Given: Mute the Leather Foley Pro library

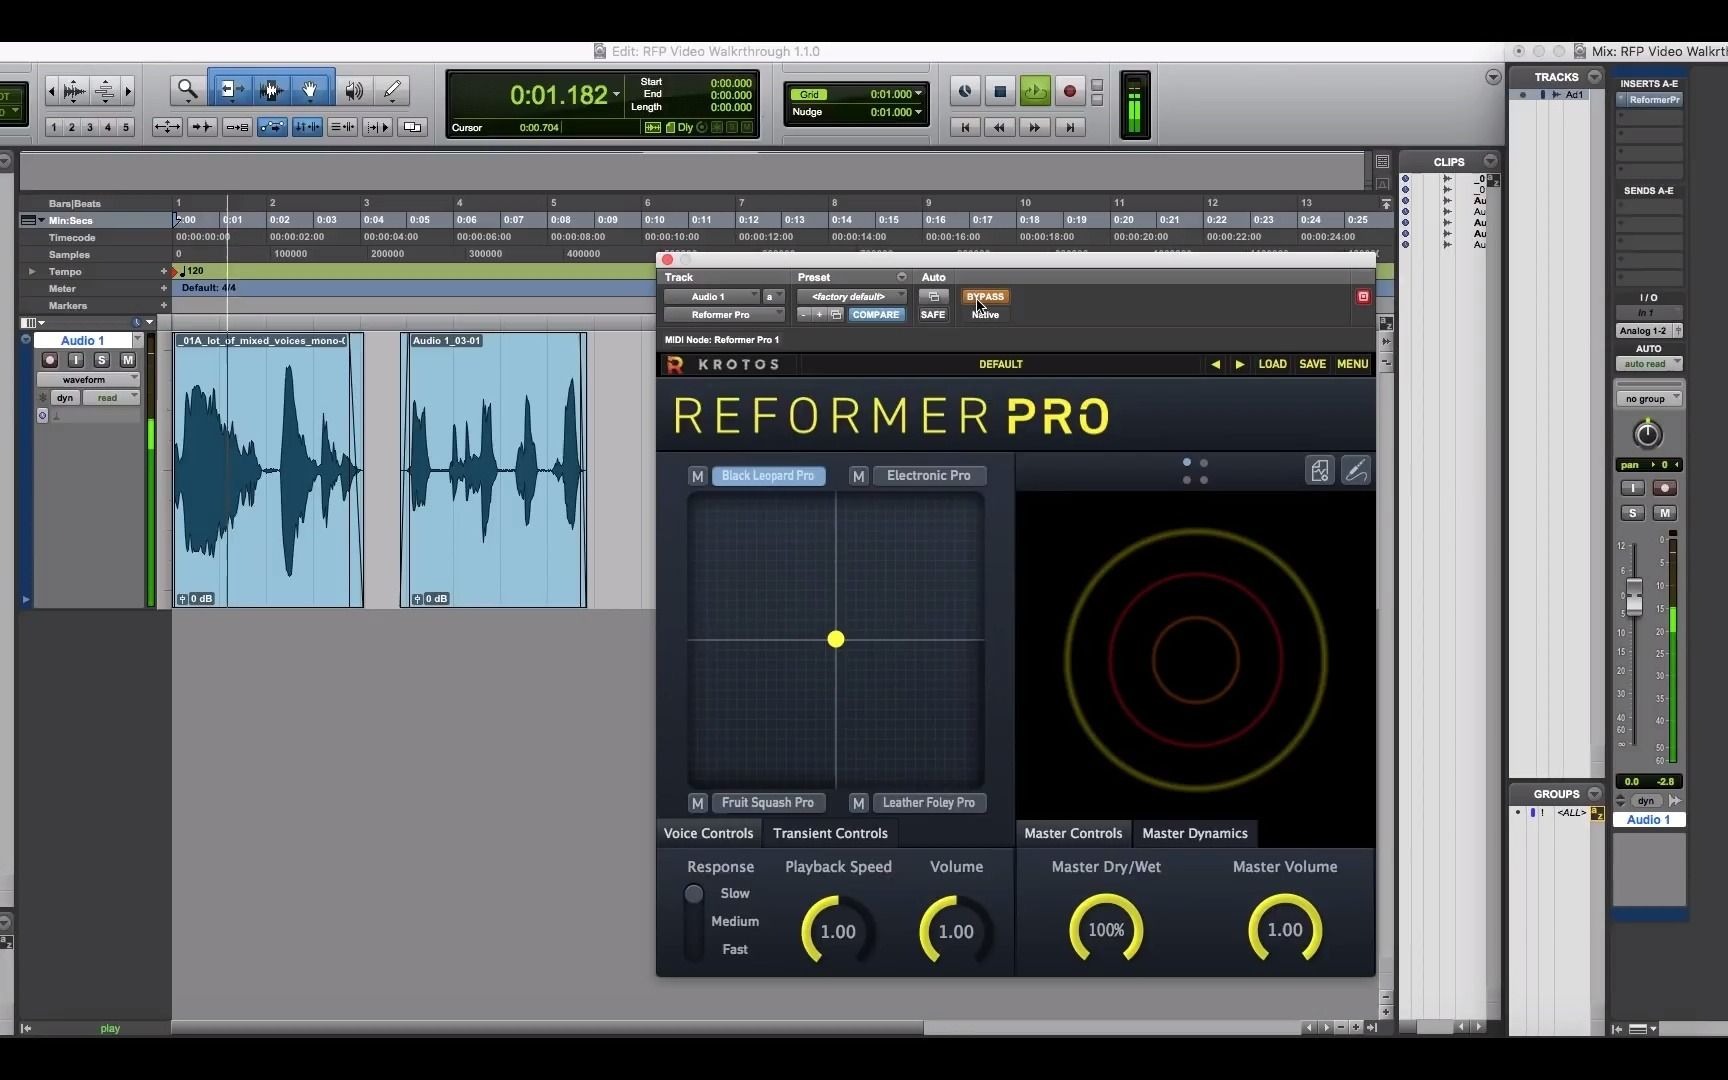Looking at the screenshot, I should click(x=858, y=803).
